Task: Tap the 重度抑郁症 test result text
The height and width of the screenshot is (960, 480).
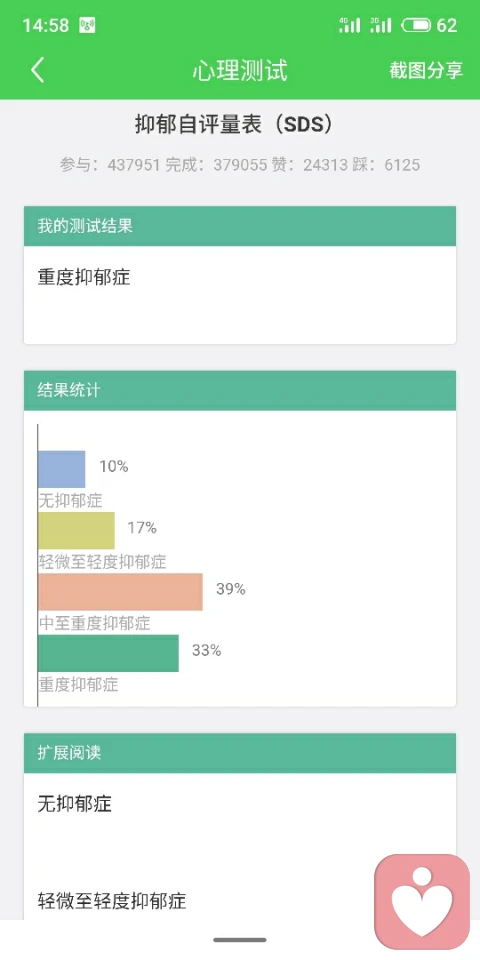Action: (84, 277)
